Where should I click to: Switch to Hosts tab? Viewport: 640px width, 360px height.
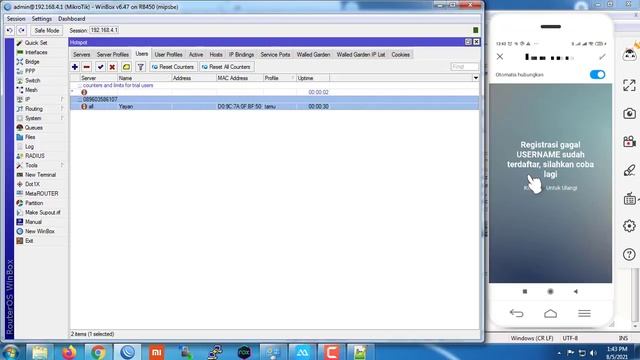click(216, 55)
